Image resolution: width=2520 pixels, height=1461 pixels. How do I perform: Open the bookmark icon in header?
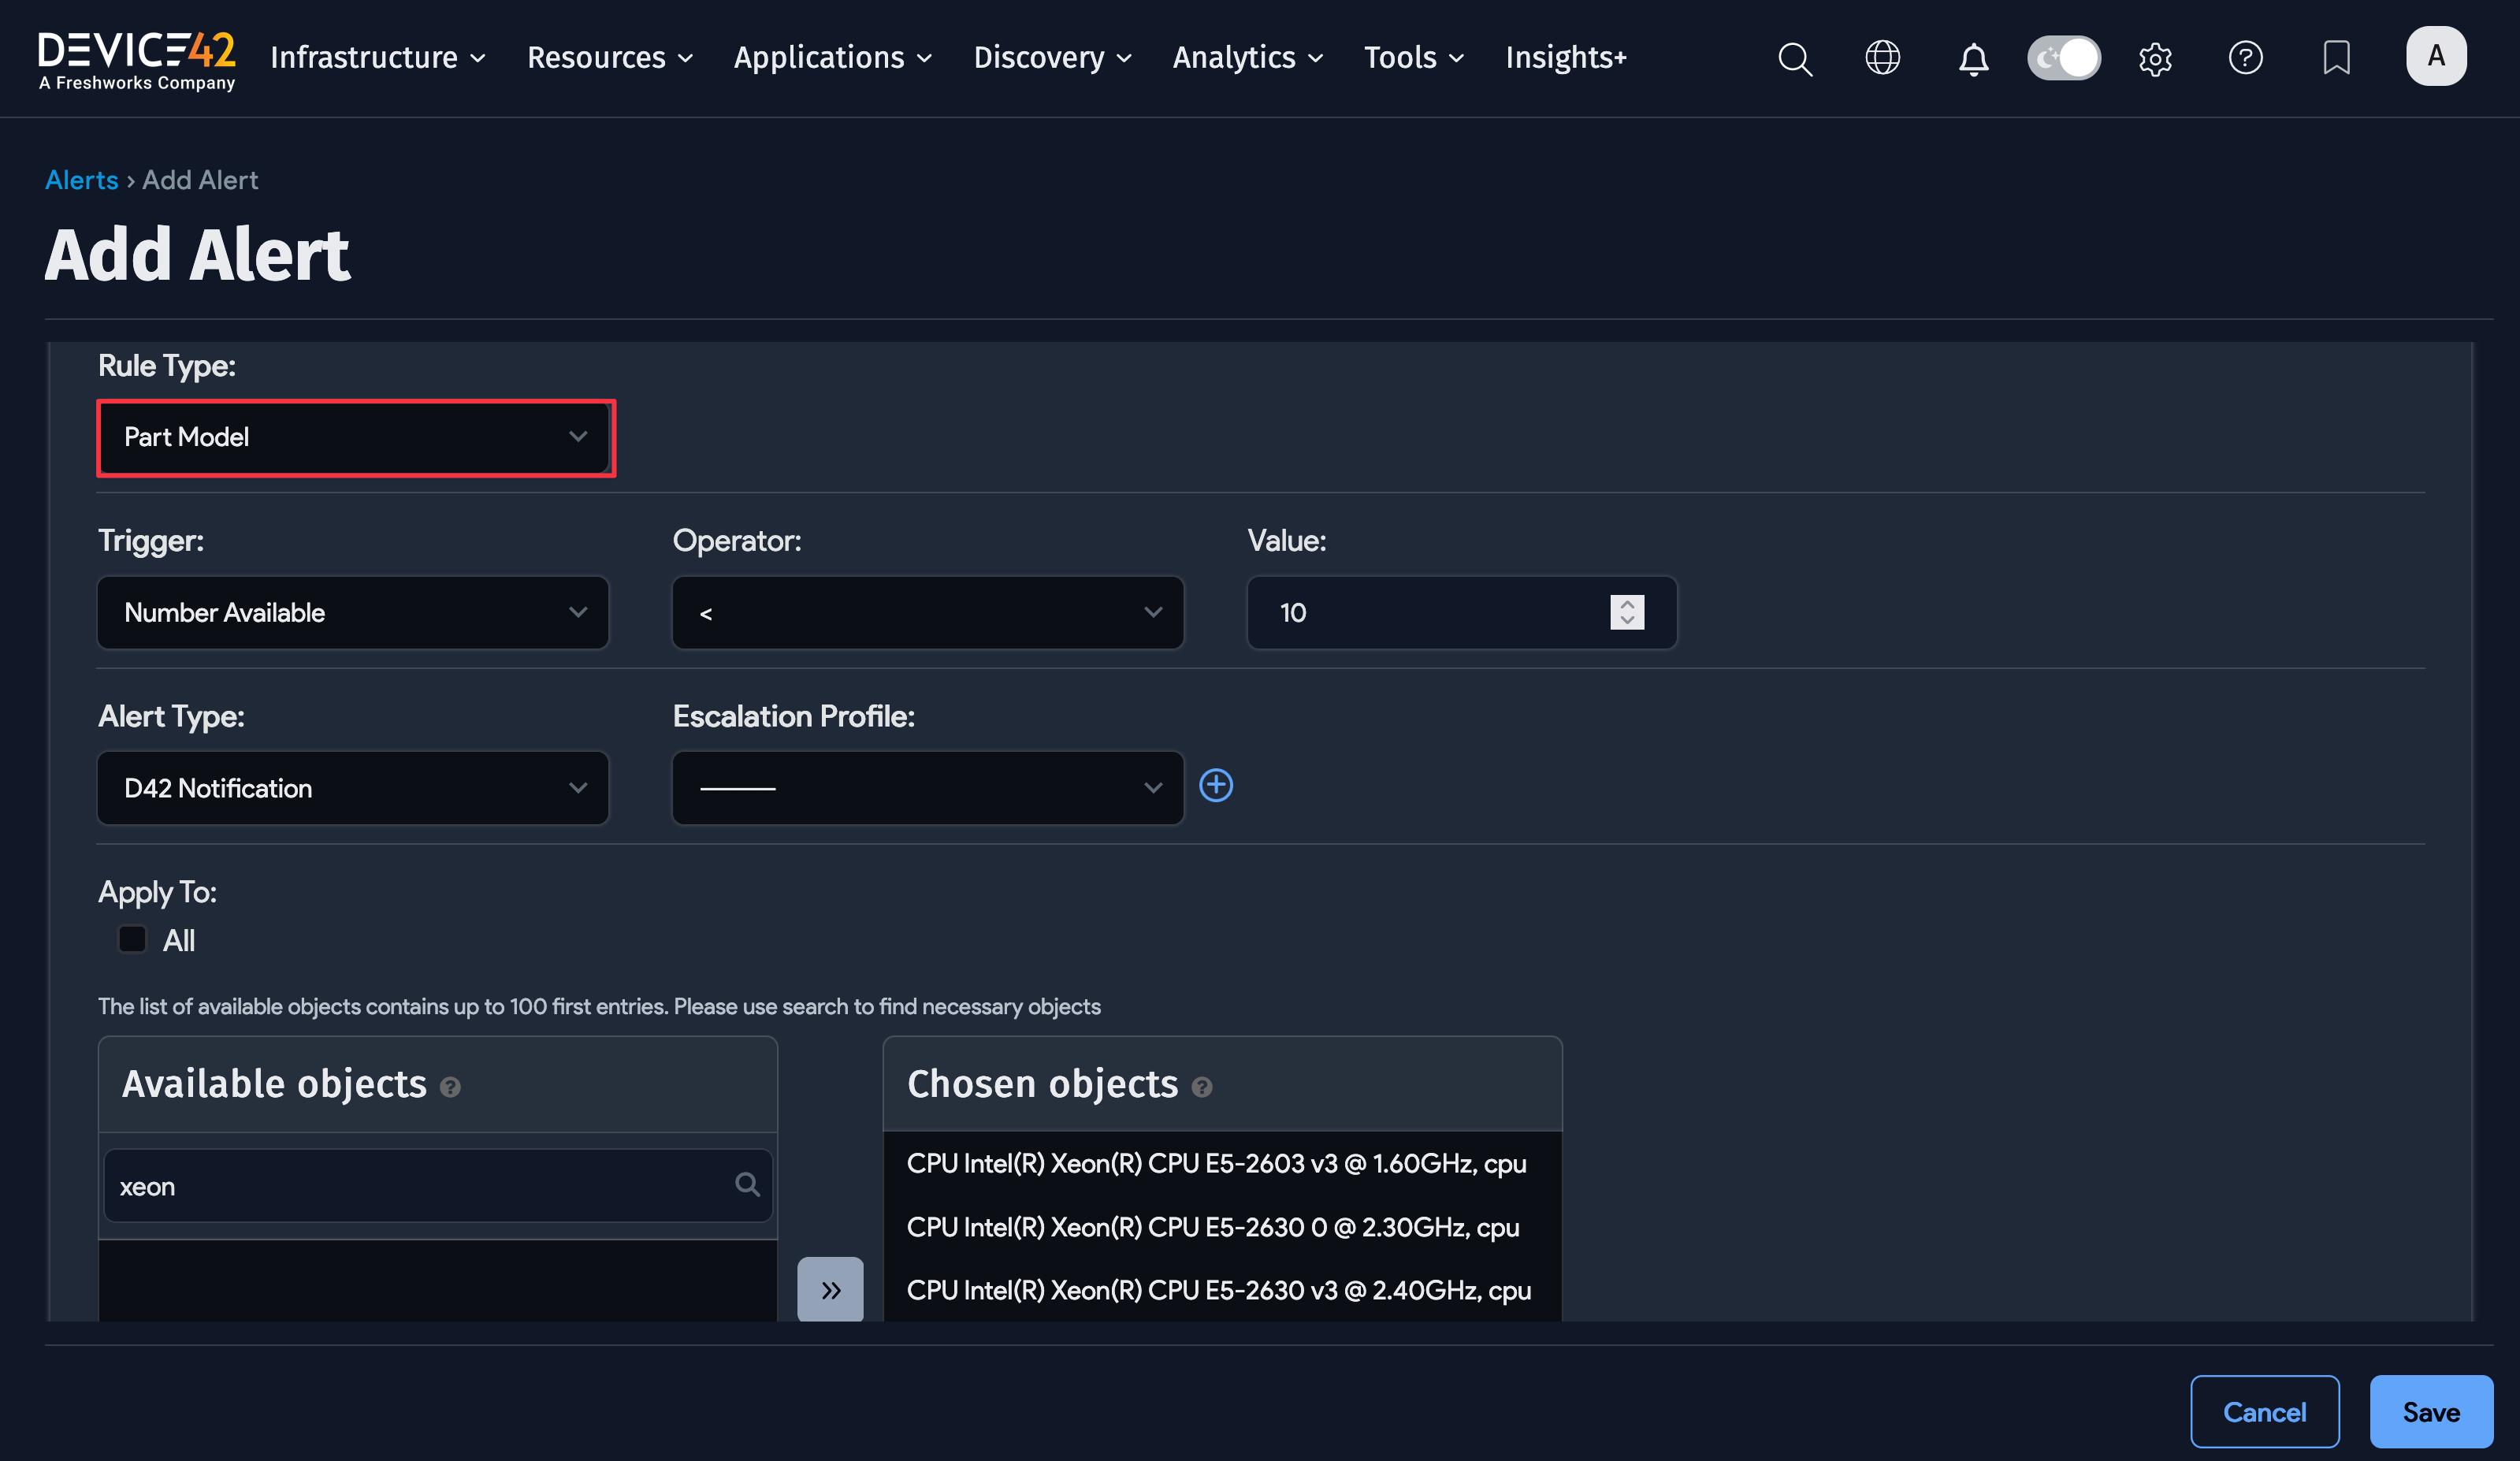tap(2336, 57)
